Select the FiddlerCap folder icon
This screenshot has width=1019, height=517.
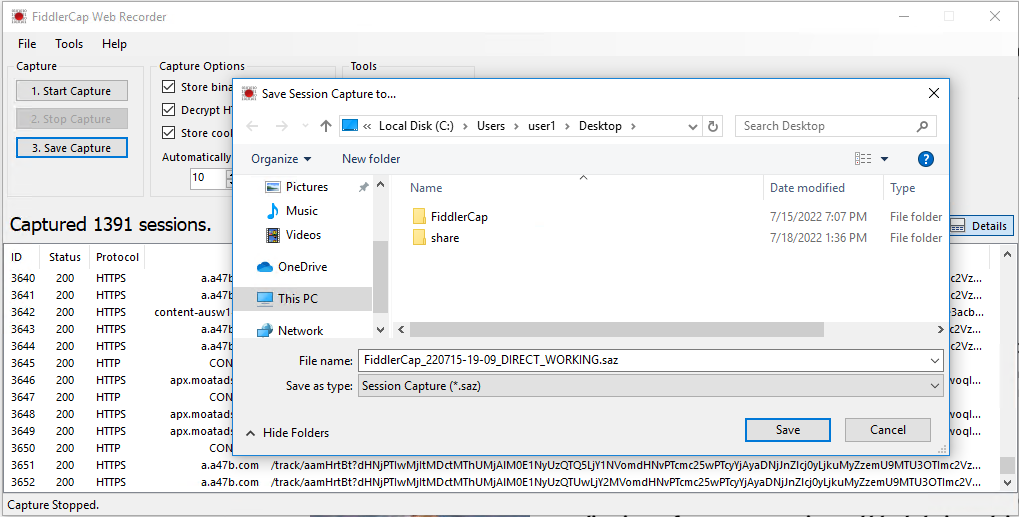click(419, 216)
